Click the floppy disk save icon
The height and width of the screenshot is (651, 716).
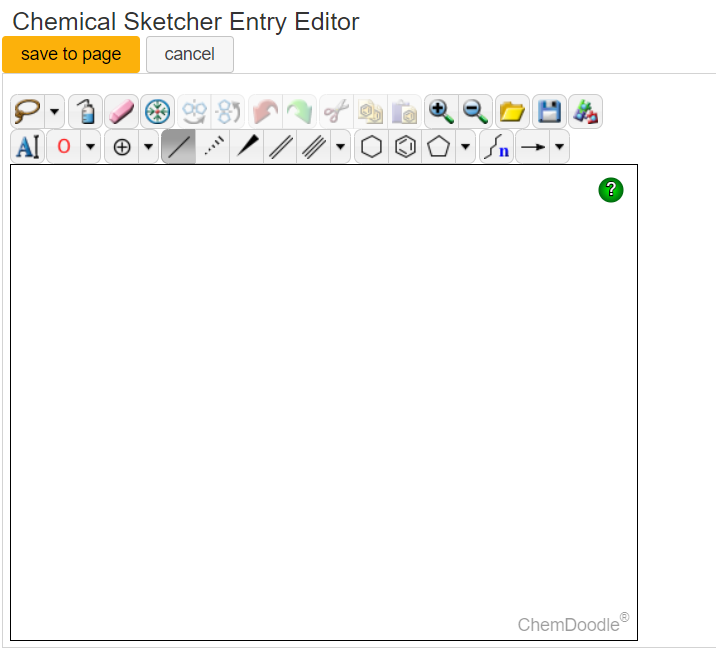(549, 111)
